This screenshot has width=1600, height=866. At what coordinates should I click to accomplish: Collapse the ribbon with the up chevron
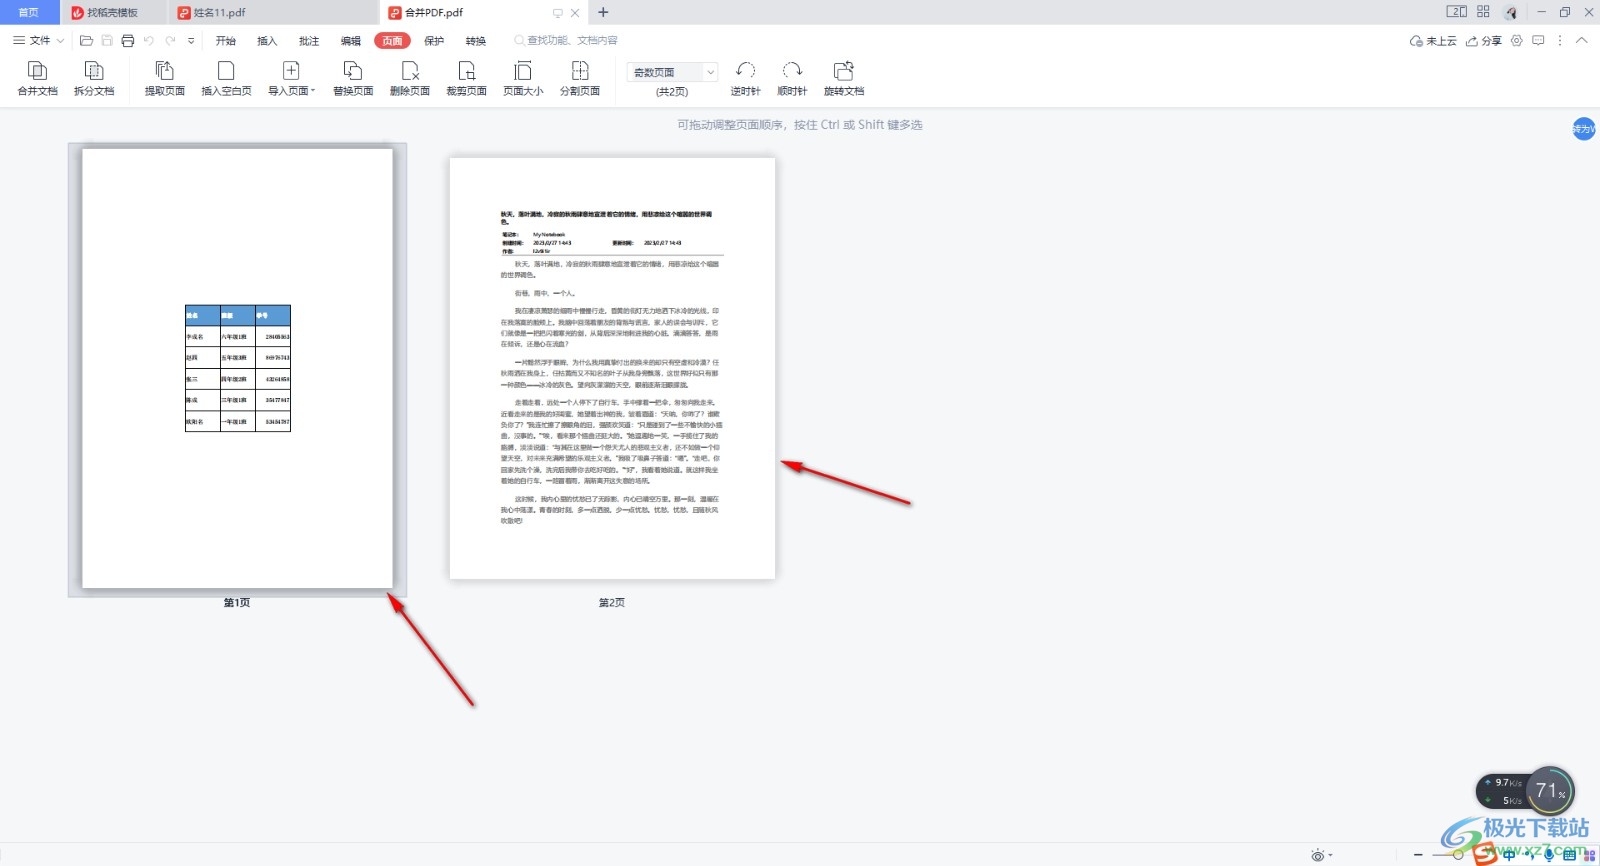1581,41
